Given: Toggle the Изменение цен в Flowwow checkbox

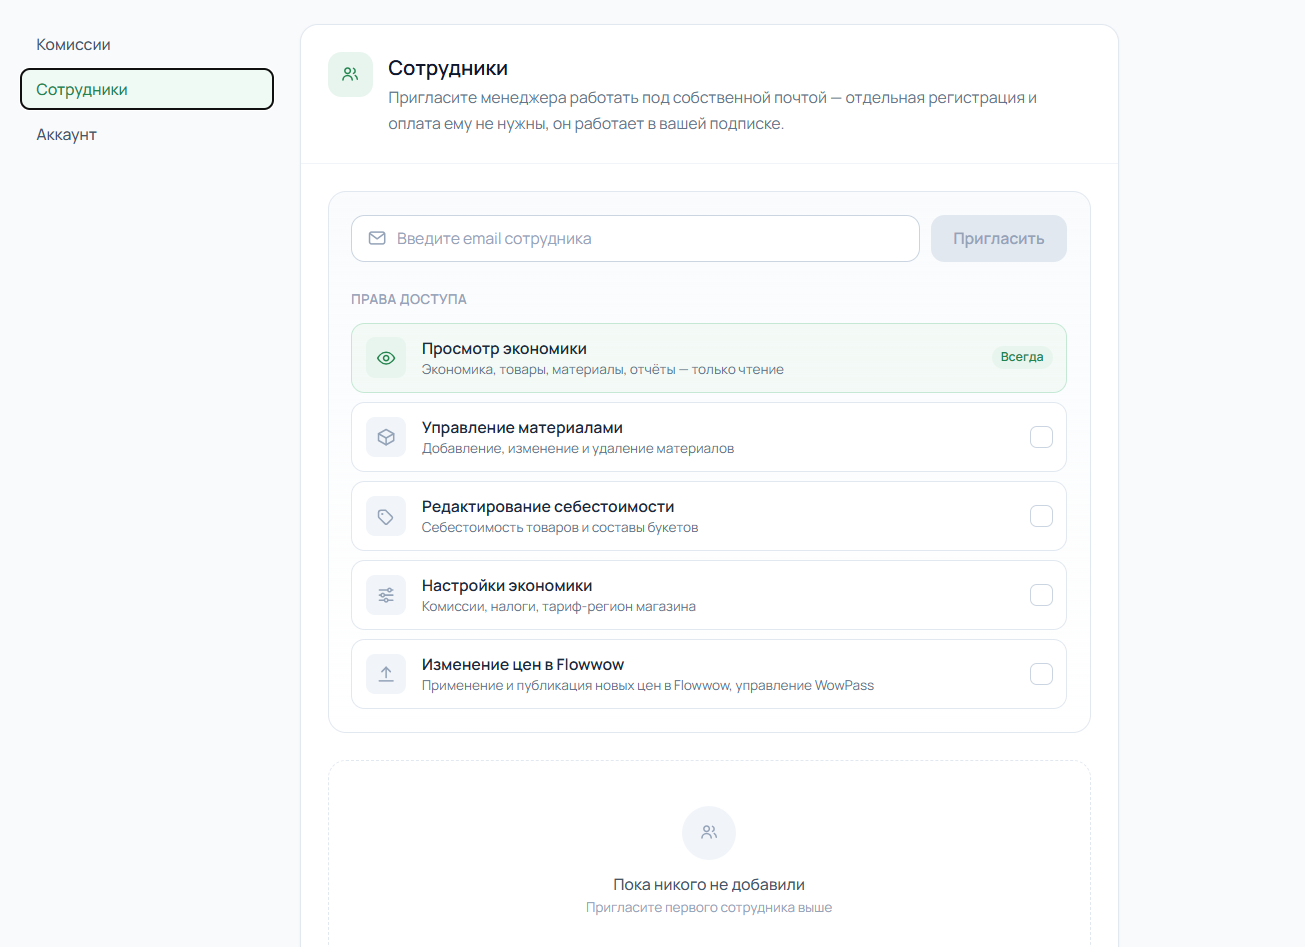Looking at the screenshot, I should [1041, 674].
